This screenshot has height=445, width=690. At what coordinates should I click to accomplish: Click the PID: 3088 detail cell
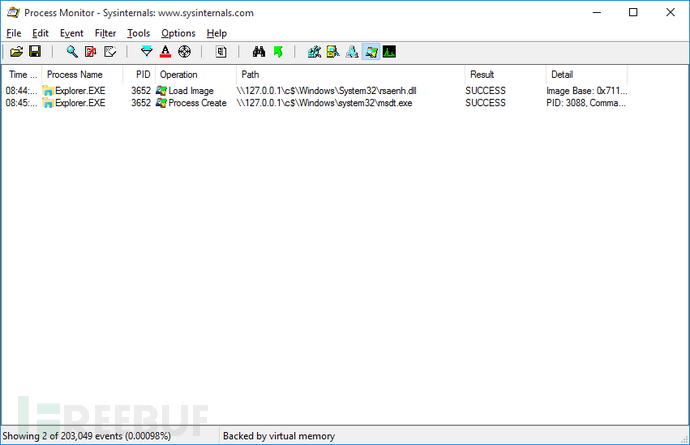pyautogui.click(x=586, y=103)
